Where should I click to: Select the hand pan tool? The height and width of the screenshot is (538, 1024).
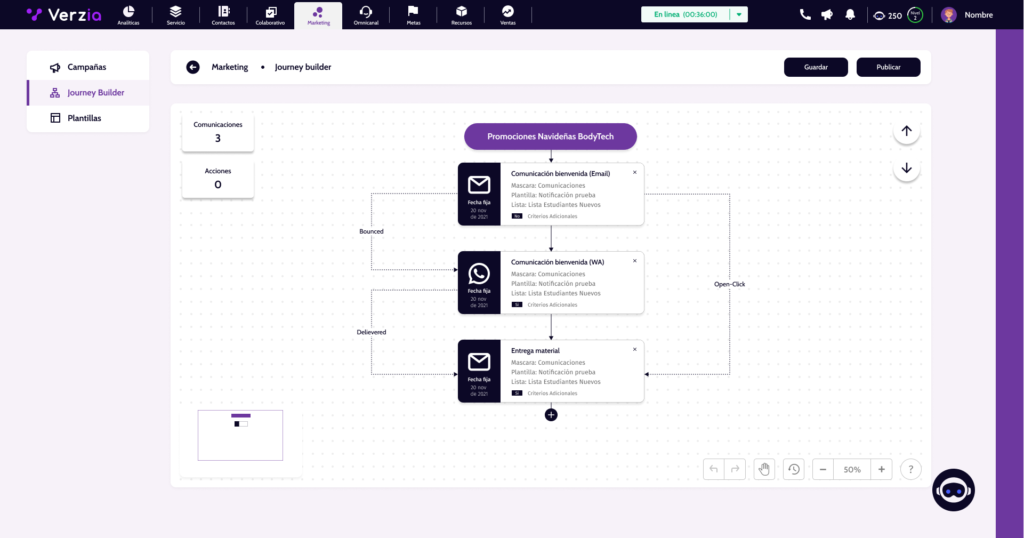tap(764, 469)
